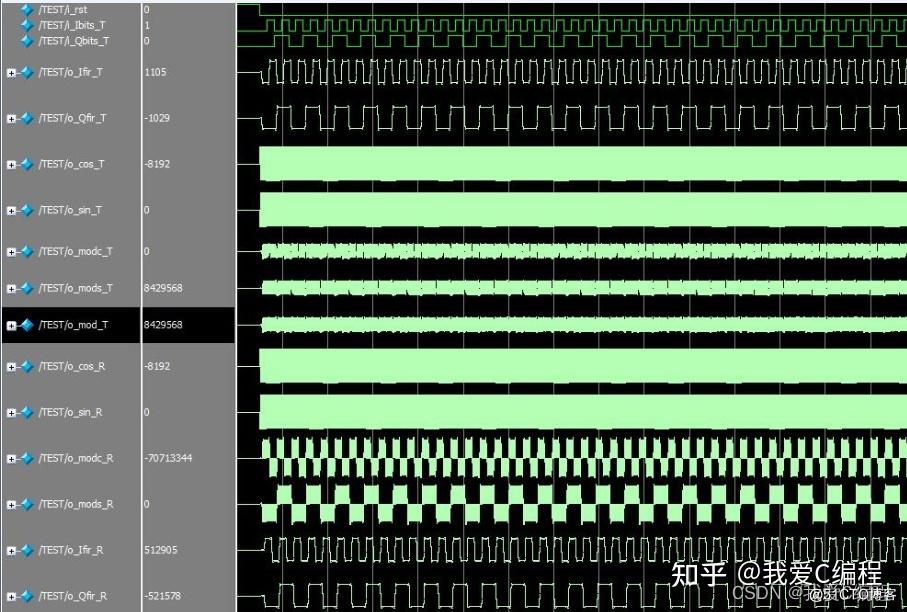Select the highlighted /TEST/o_mod_T signal name
907x612 pixels.
coord(73,325)
